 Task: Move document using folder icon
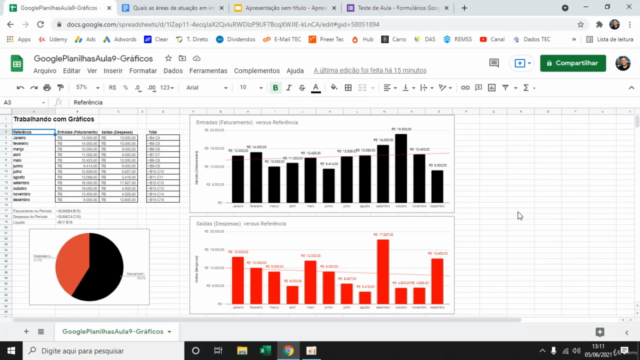pyautogui.click(x=182, y=58)
